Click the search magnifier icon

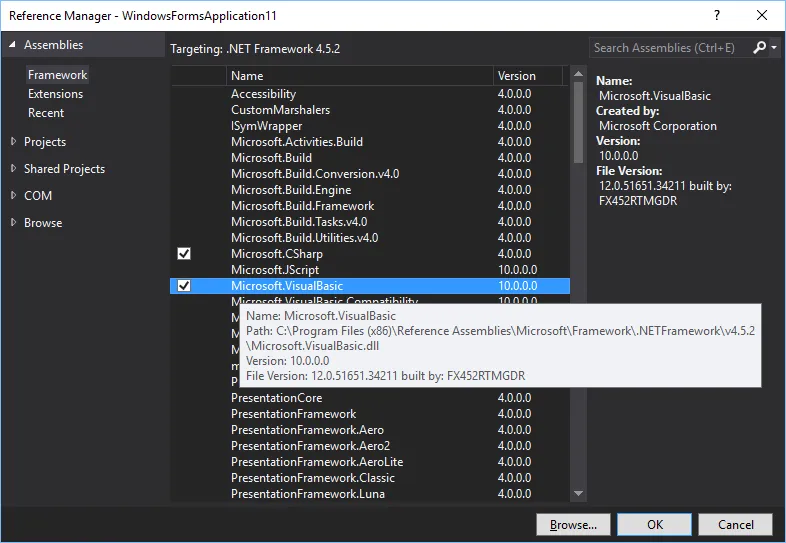[x=759, y=48]
